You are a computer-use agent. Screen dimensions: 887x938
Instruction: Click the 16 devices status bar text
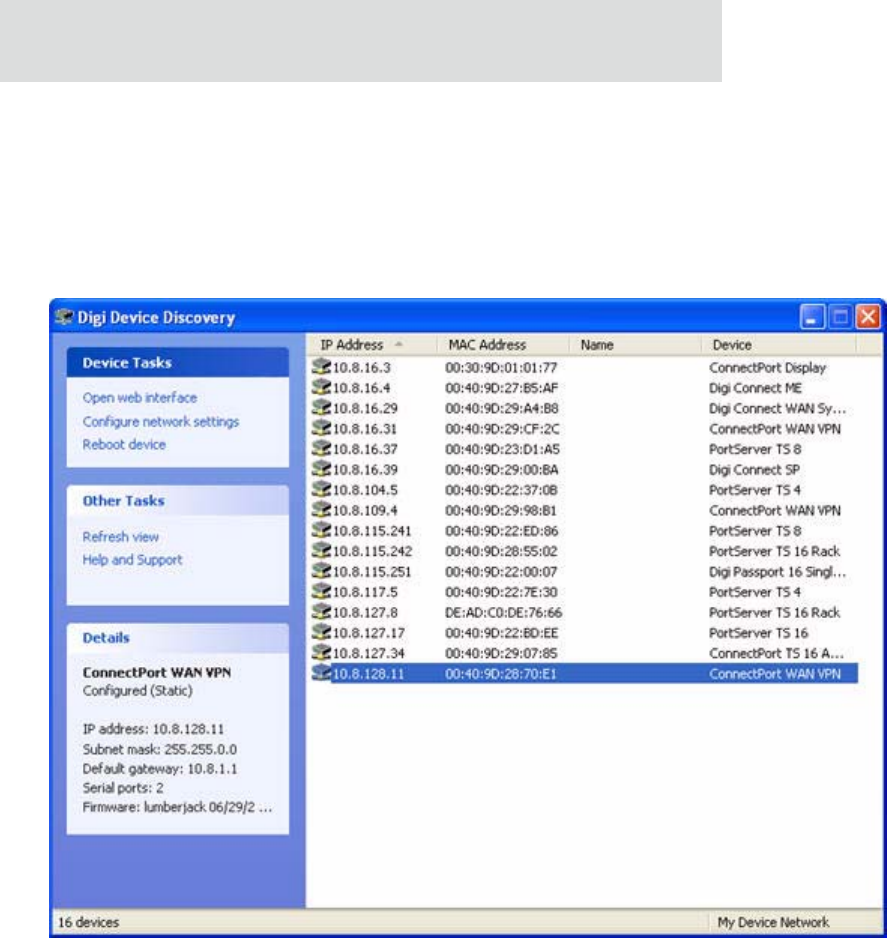88,922
